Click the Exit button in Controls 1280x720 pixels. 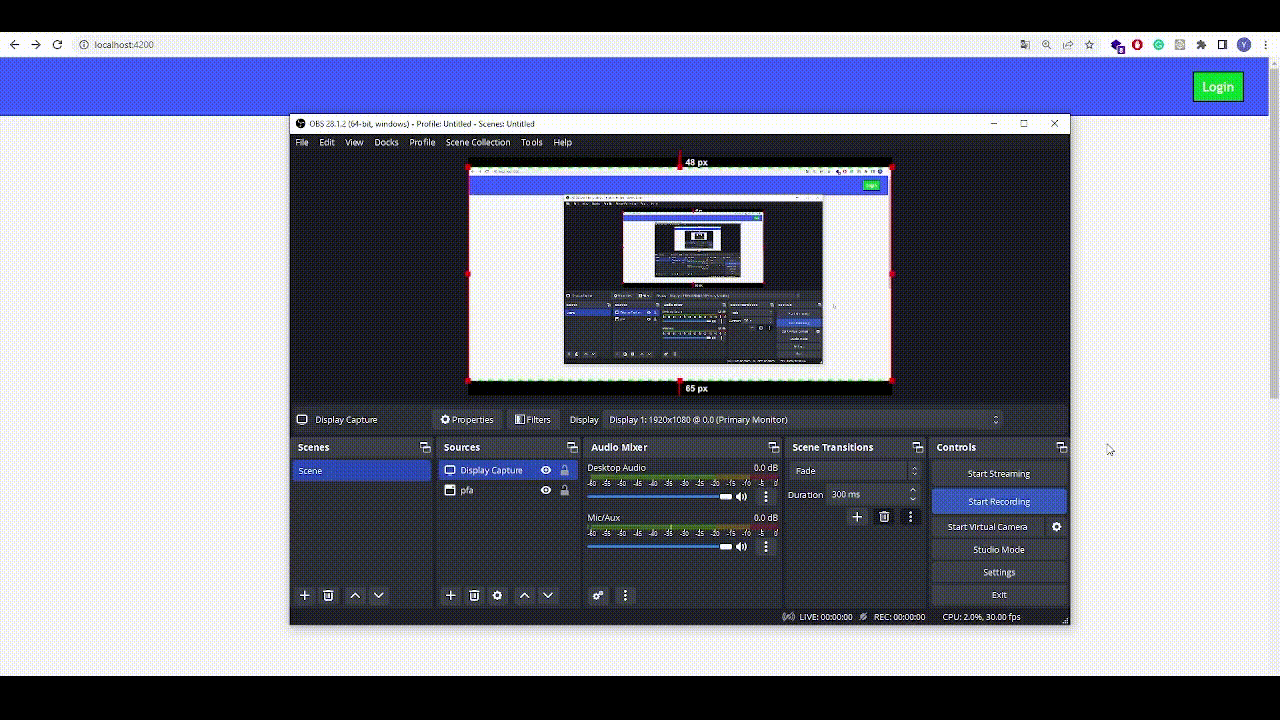[999, 595]
